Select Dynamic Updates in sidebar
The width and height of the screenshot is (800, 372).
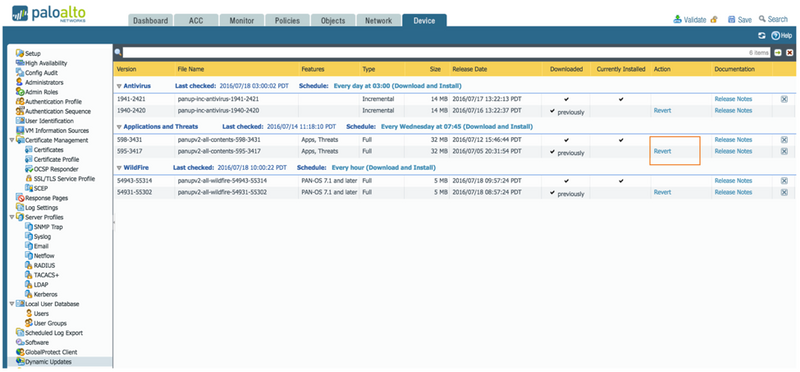pyautogui.click(x=48, y=362)
